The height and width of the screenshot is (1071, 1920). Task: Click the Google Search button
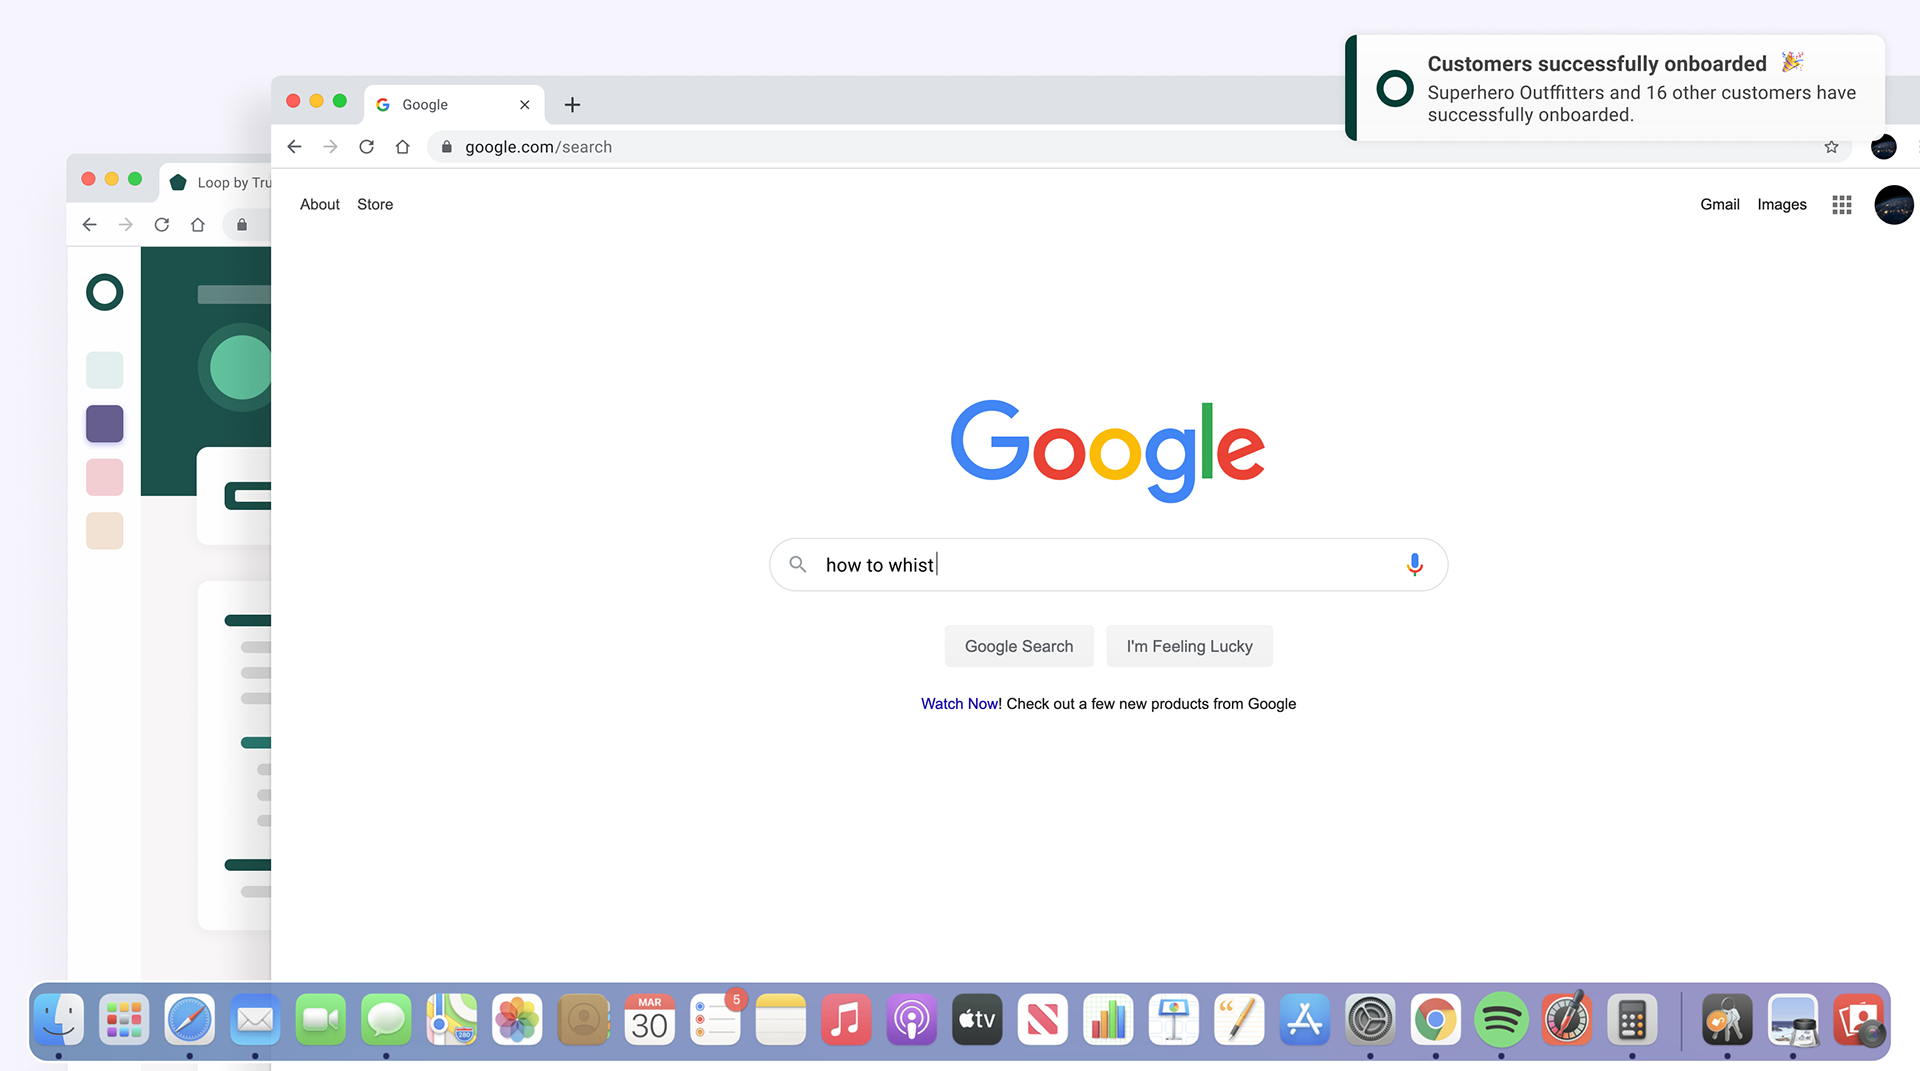(1019, 646)
